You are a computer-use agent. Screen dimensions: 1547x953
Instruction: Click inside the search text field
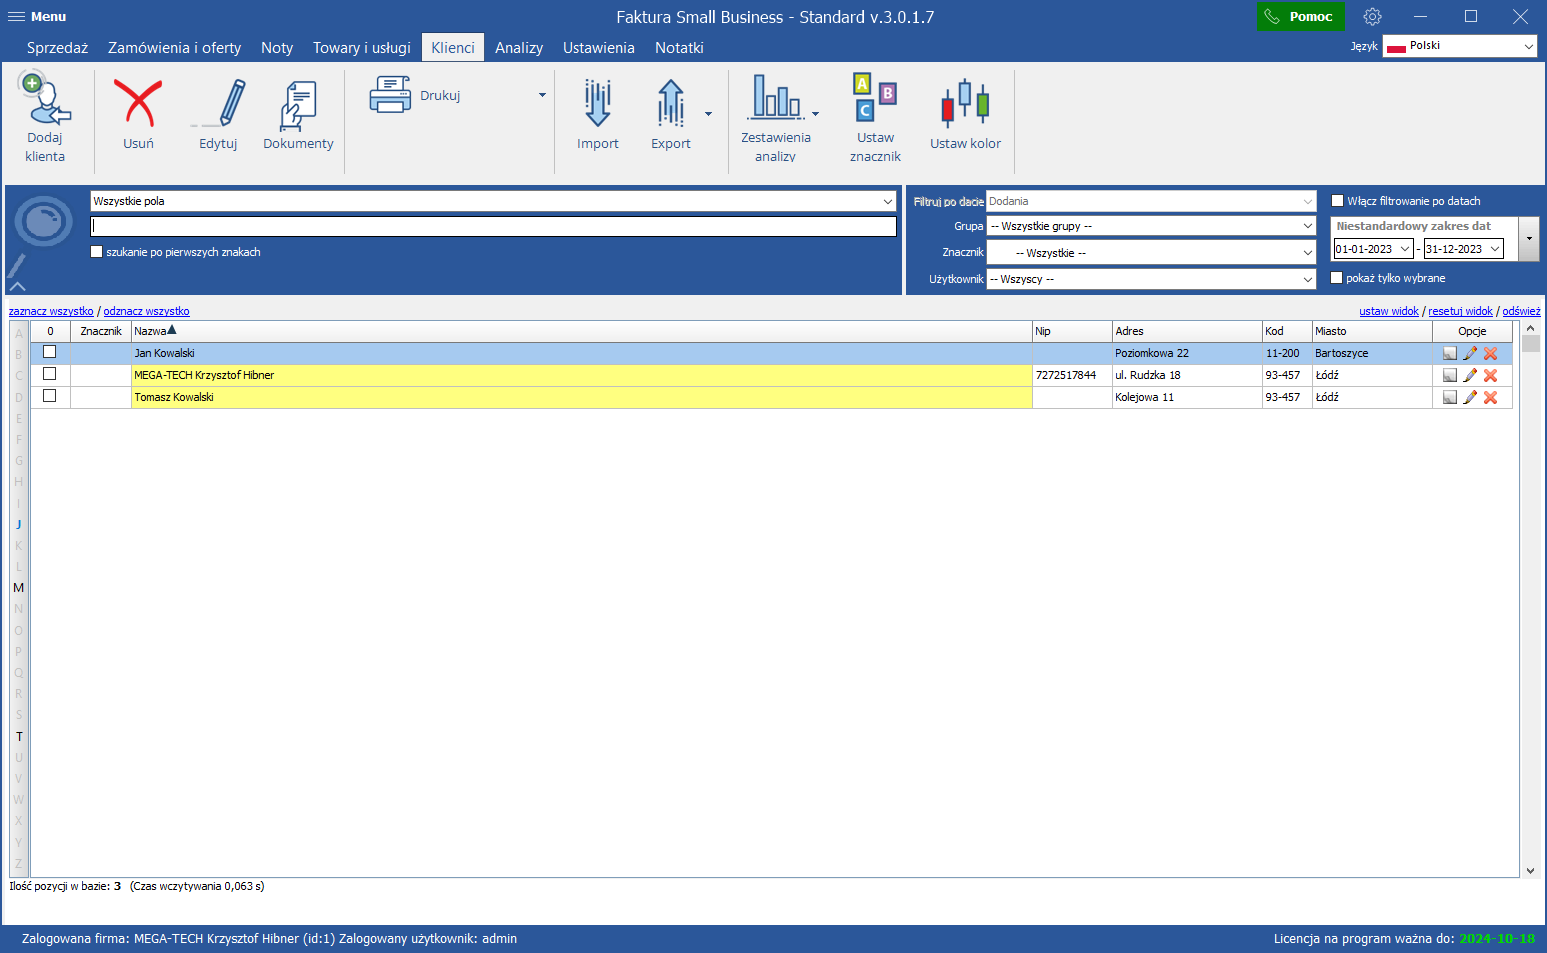[493, 227]
